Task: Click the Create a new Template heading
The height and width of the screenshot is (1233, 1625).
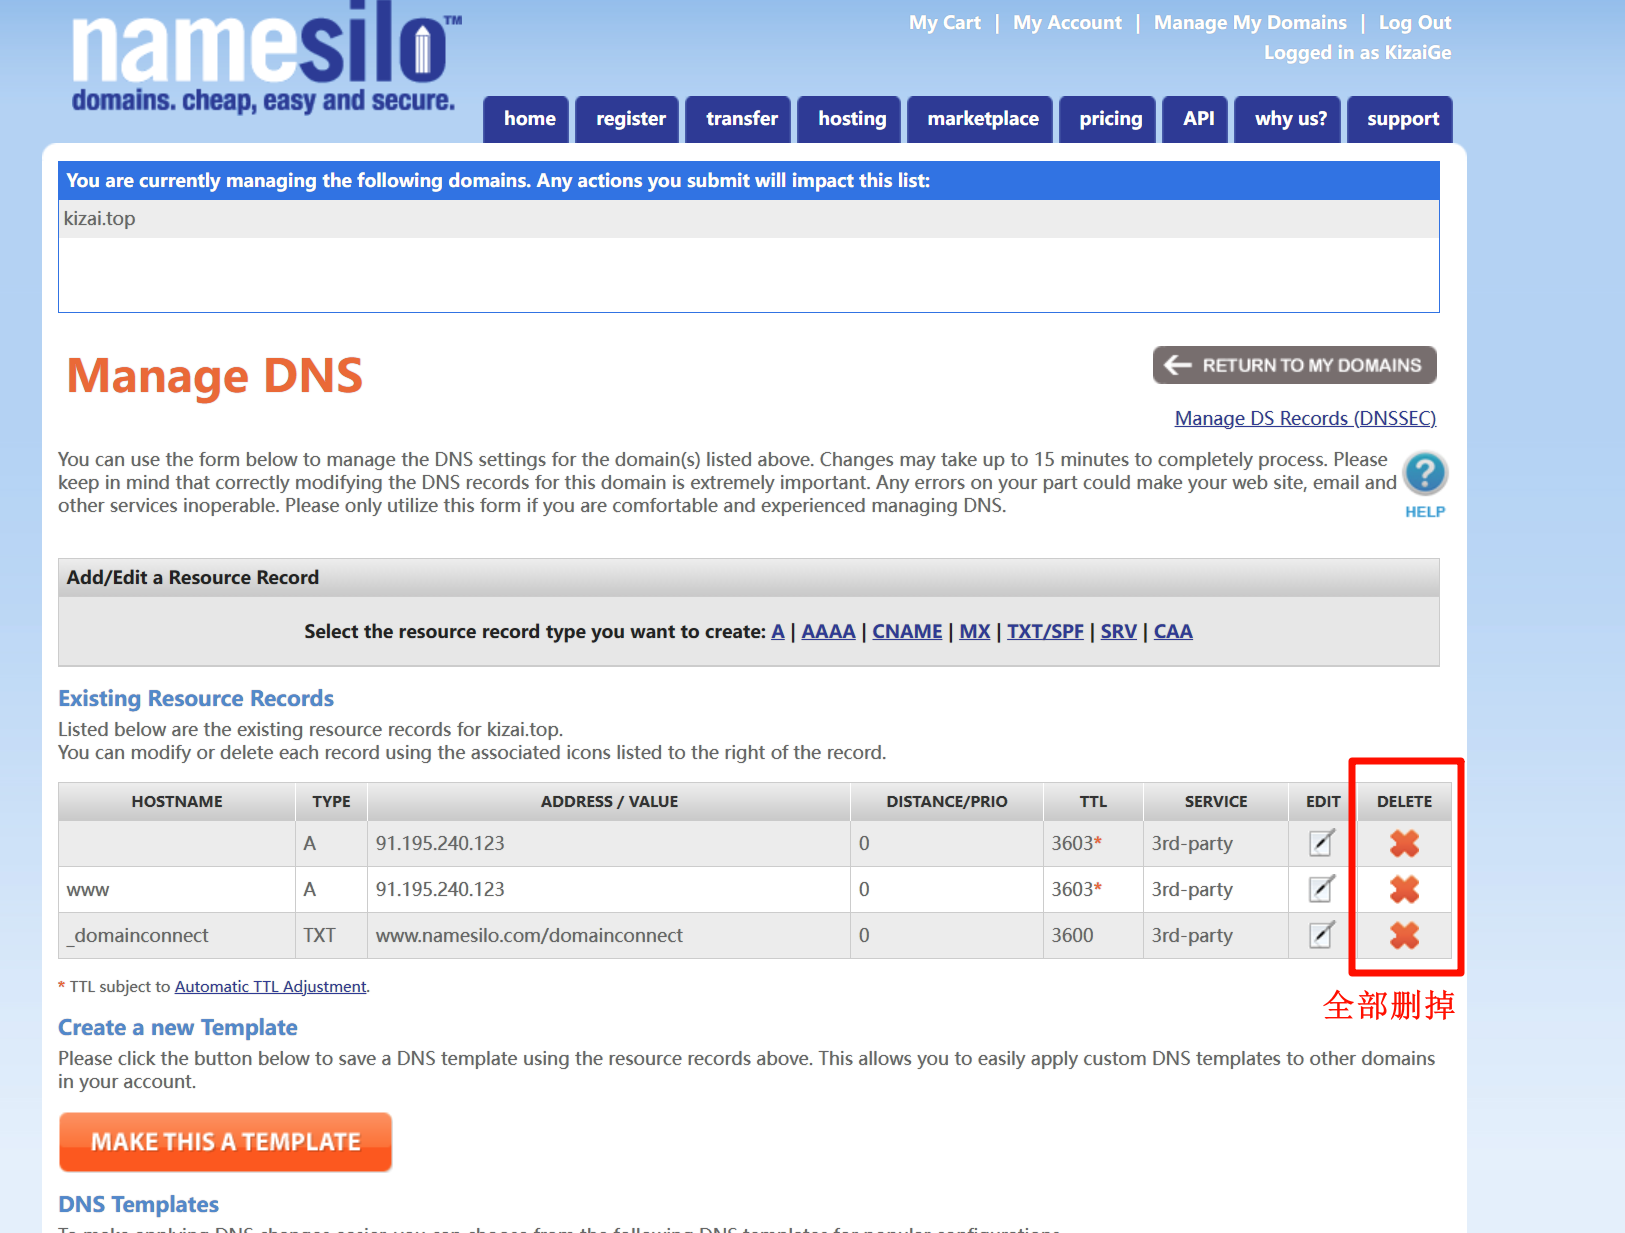Action: (178, 1027)
